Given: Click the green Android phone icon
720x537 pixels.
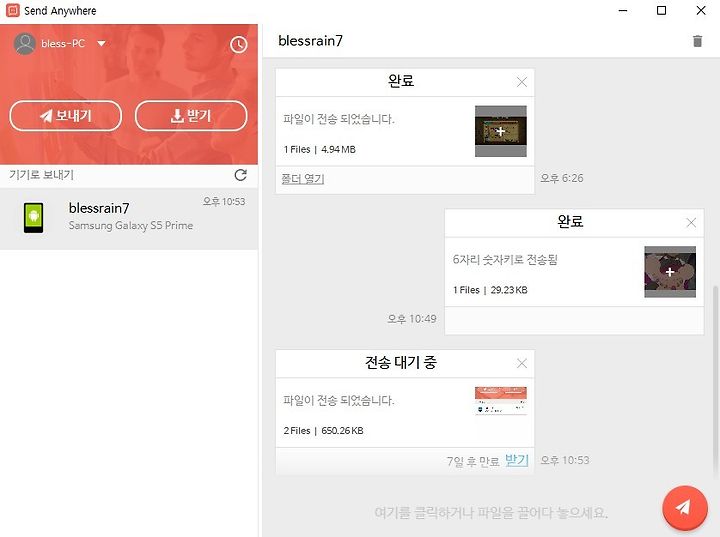Looking at the screenshot, I should (34, 218).
